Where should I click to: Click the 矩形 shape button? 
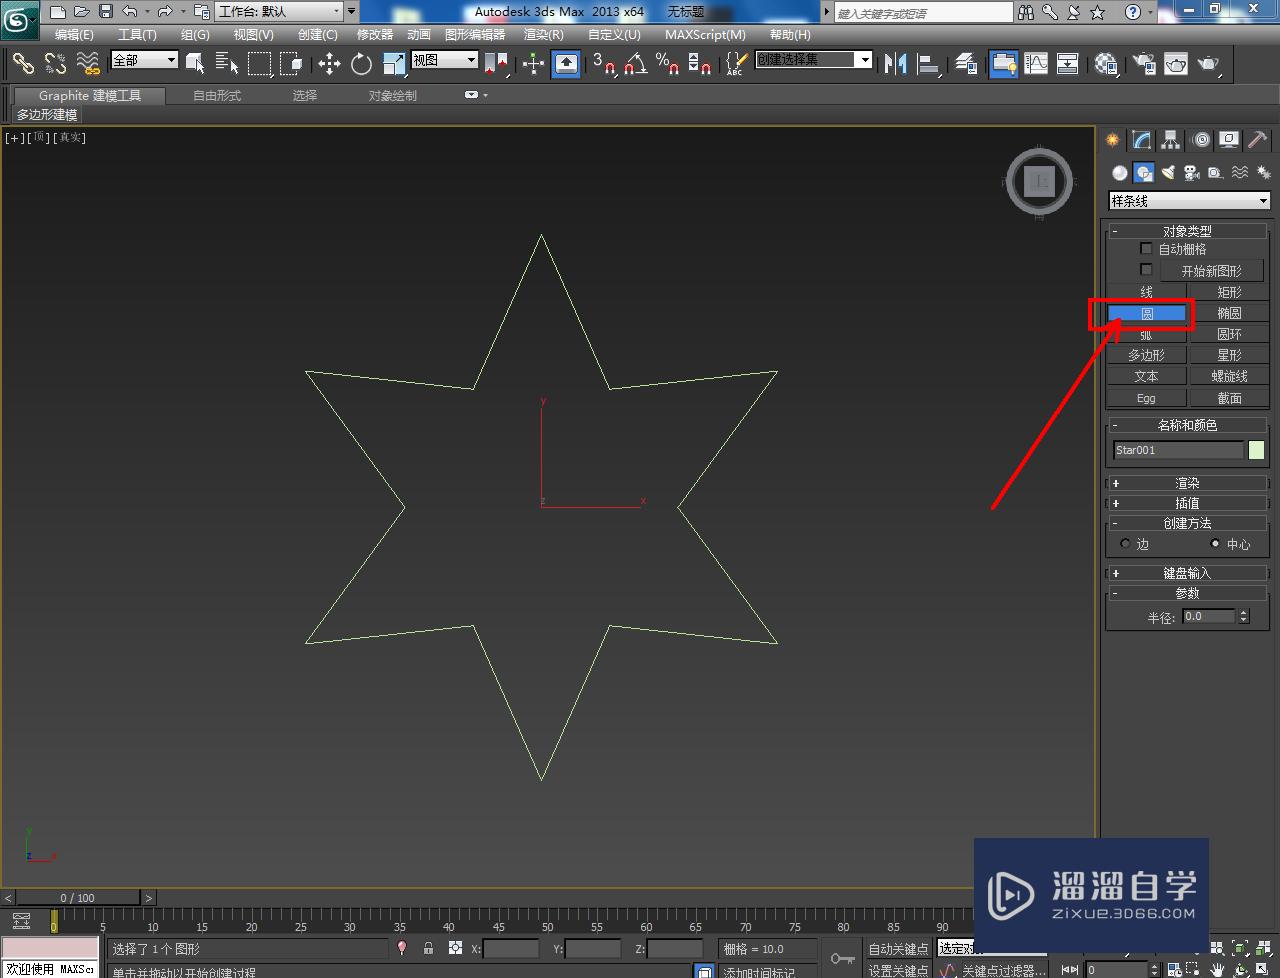[1229, 292]
